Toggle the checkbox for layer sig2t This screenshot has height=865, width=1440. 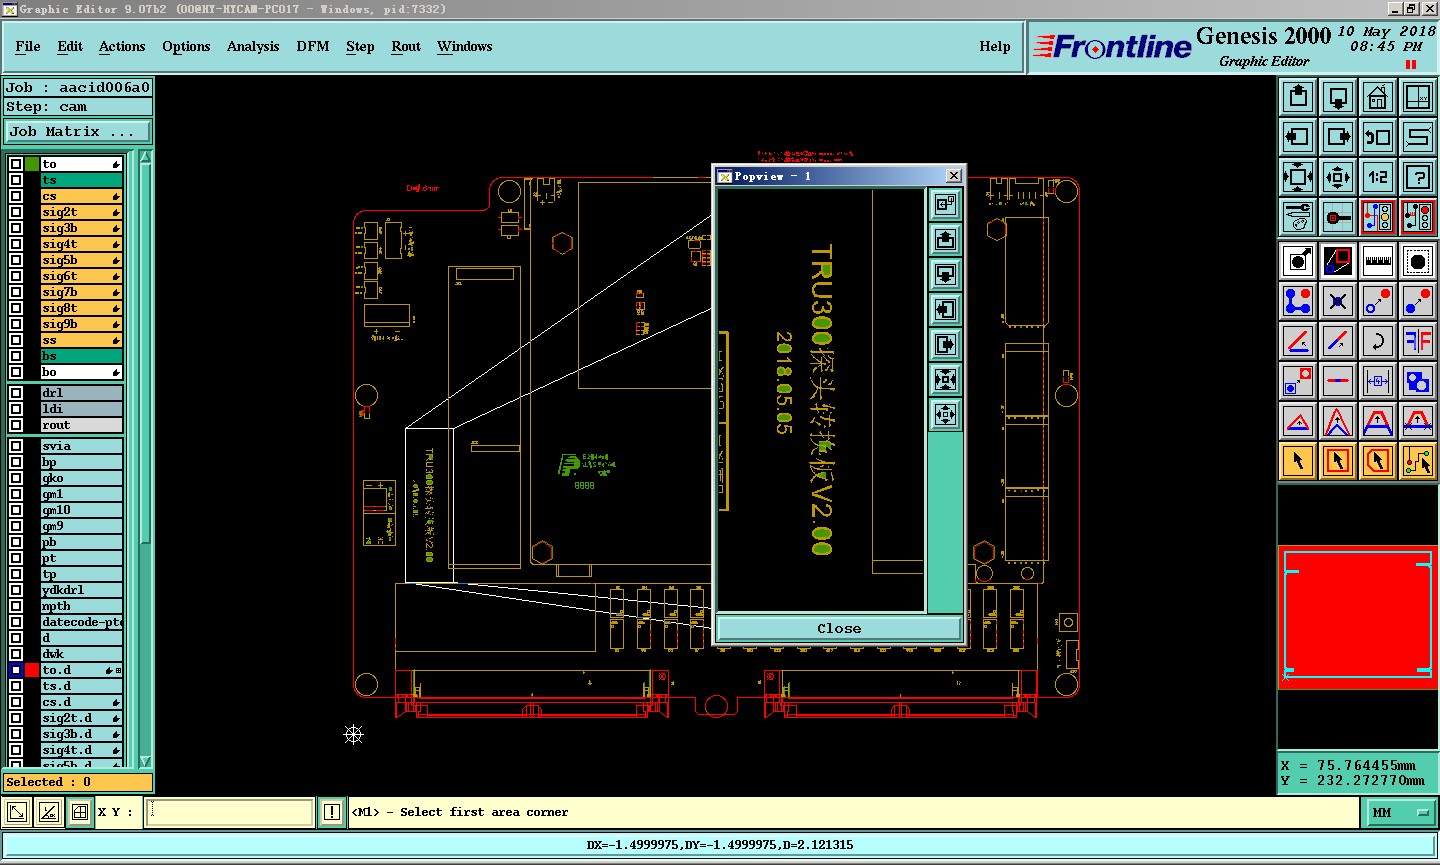pos(16,212)
